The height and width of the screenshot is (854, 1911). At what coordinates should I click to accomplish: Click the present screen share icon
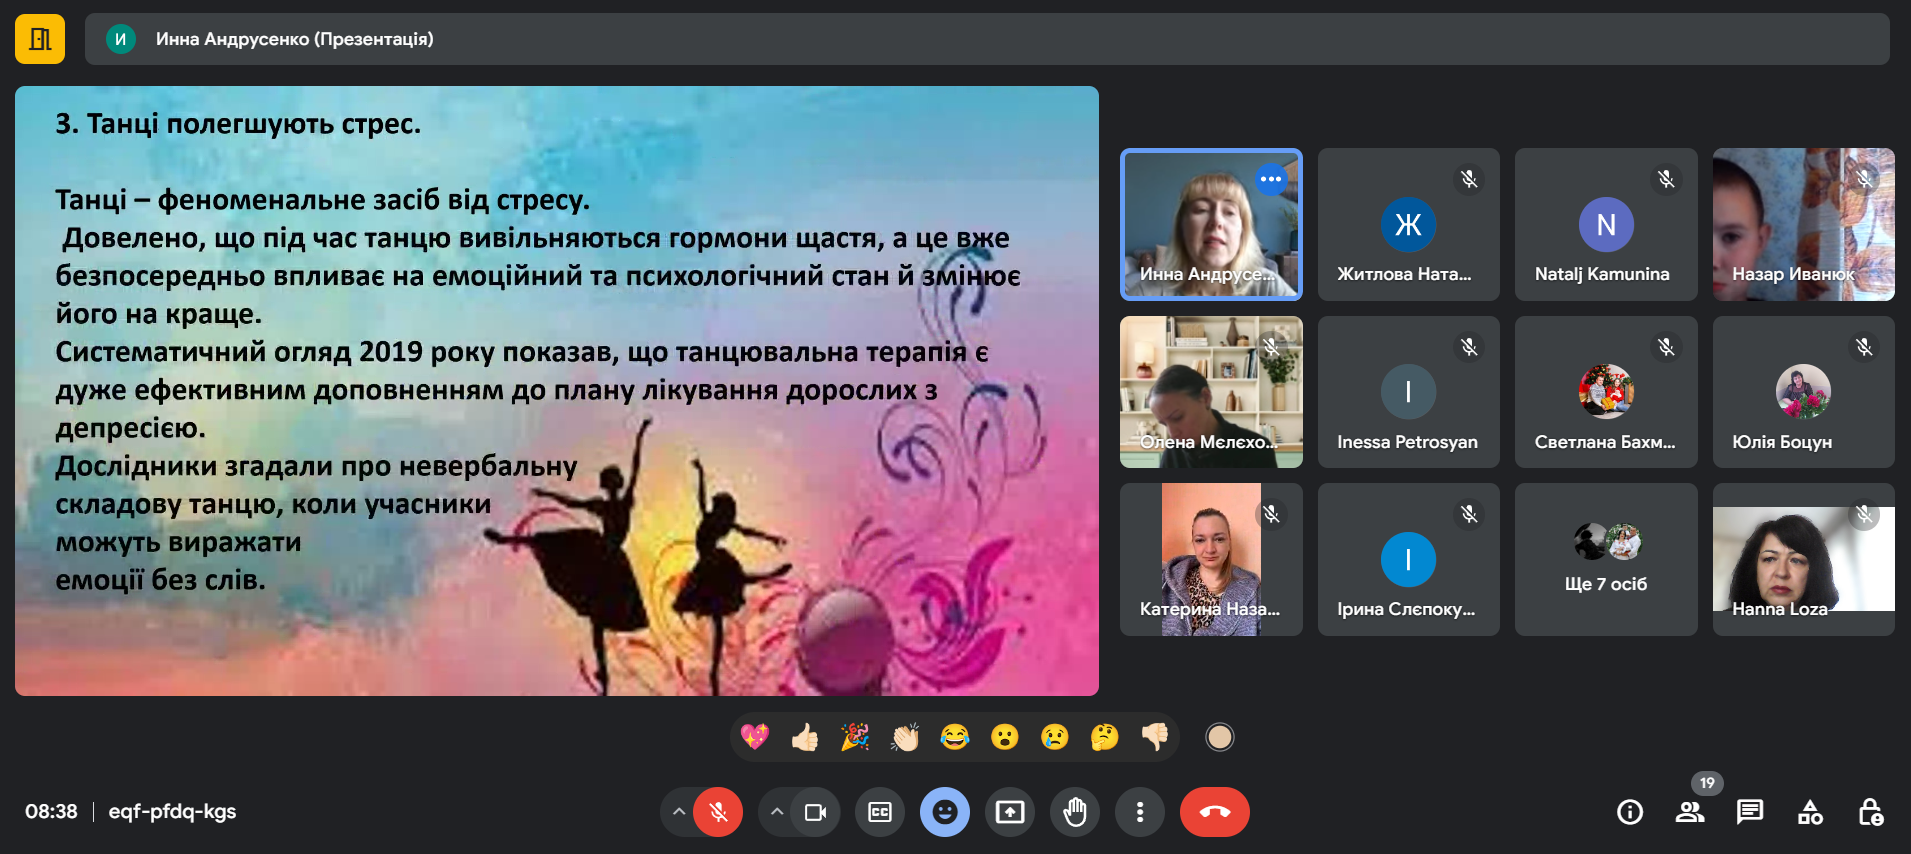click(x=1010, y=812)
